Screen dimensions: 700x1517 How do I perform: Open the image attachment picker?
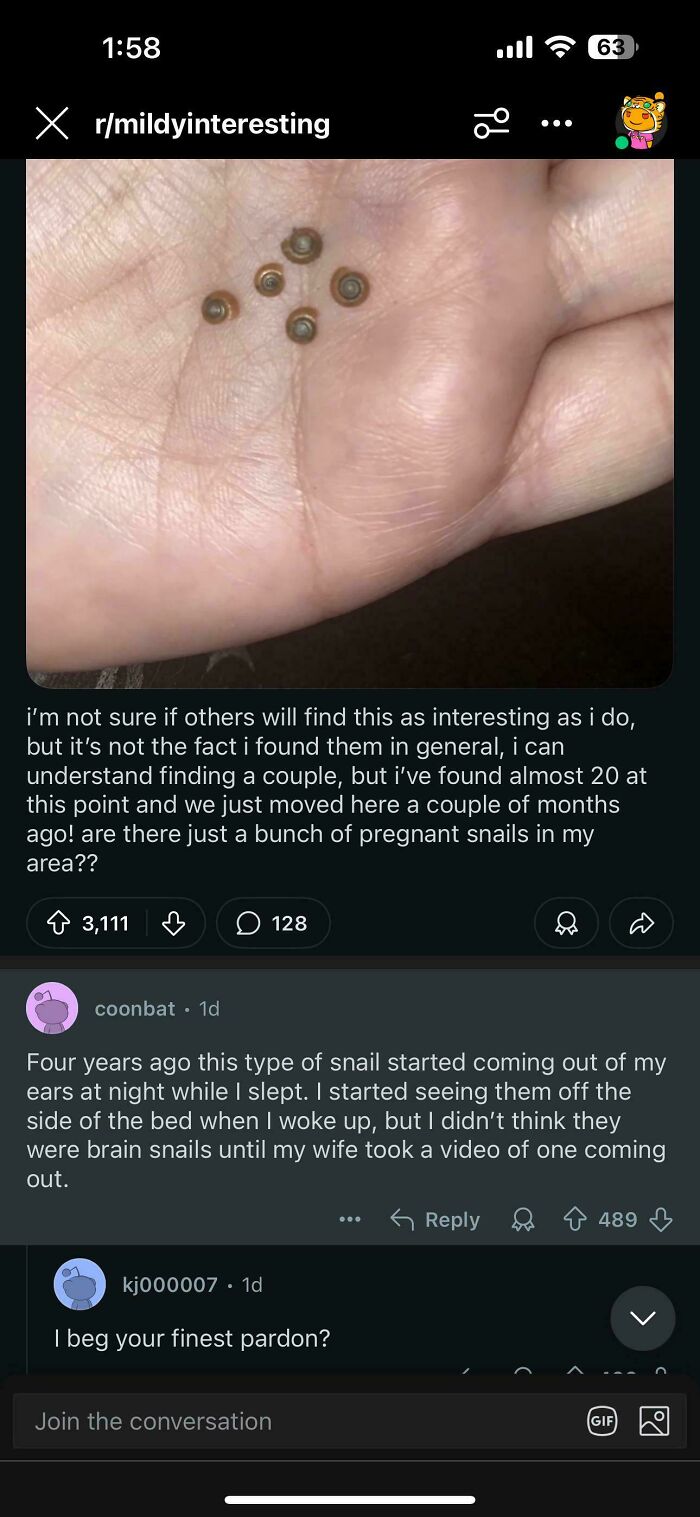[655, 1420]
